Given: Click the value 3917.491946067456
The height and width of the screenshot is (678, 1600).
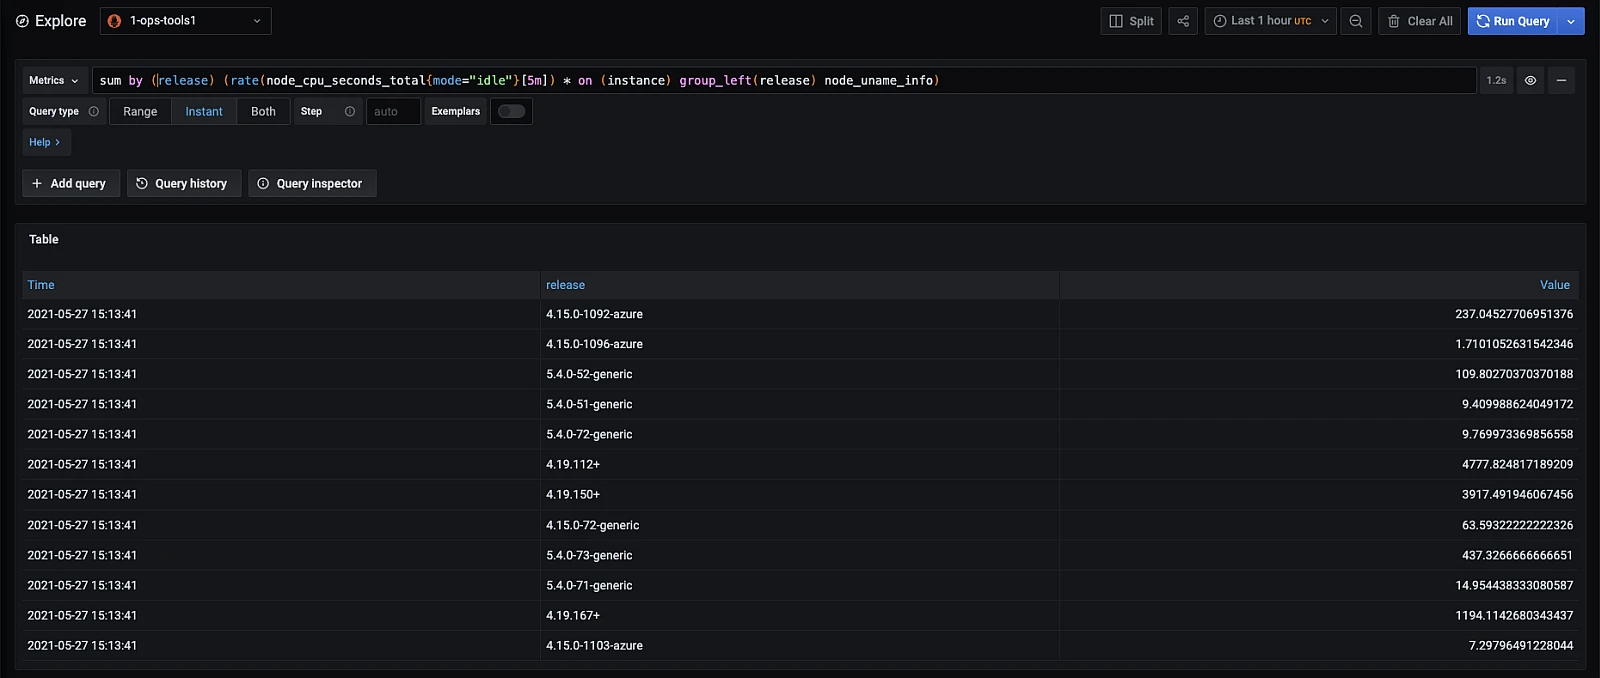Looking at the screenshot, I should (x=1517, y=494).
